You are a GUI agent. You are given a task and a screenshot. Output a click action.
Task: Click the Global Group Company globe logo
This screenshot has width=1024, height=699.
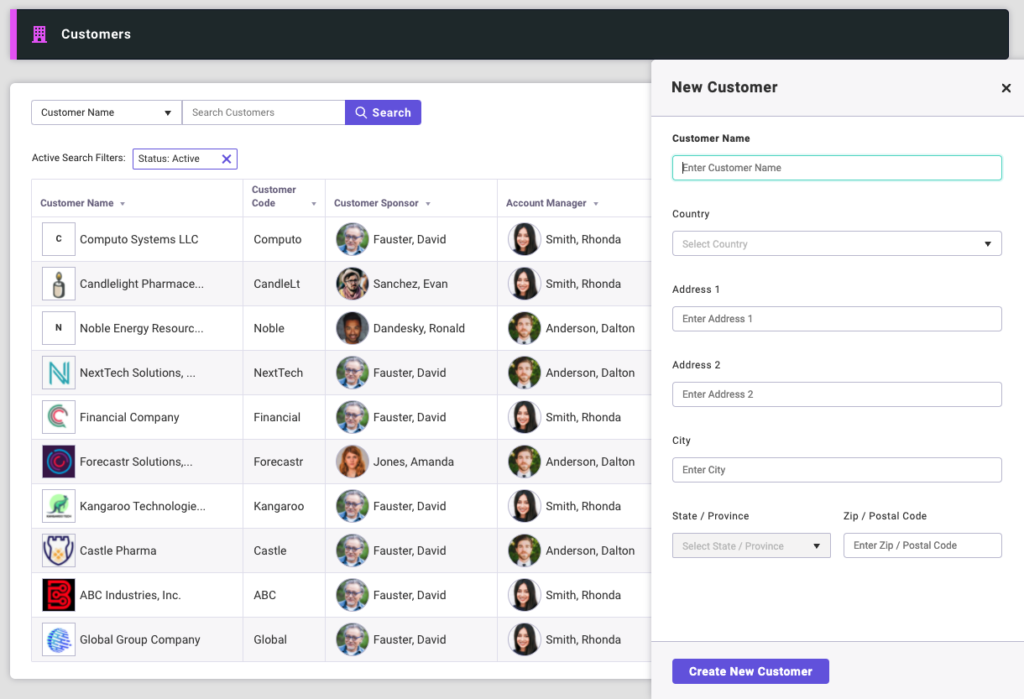click(x=58, y=639)
